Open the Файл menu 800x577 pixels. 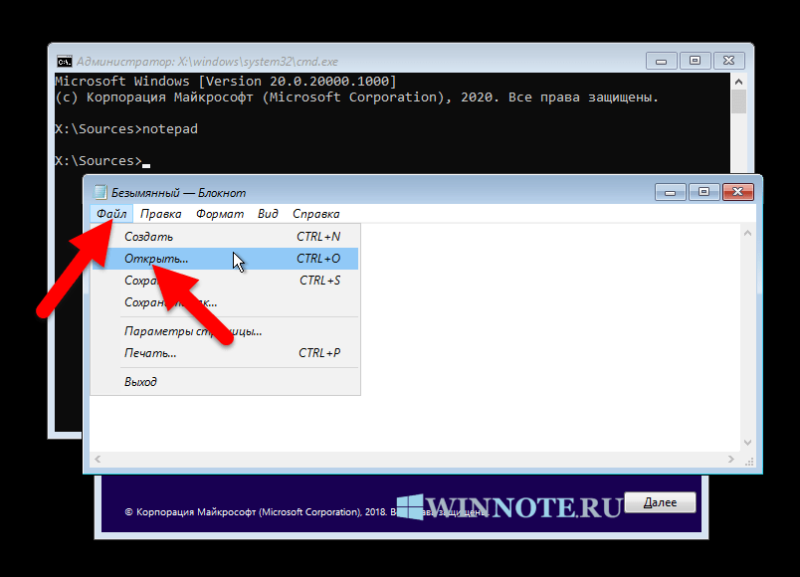click(112, 214)
